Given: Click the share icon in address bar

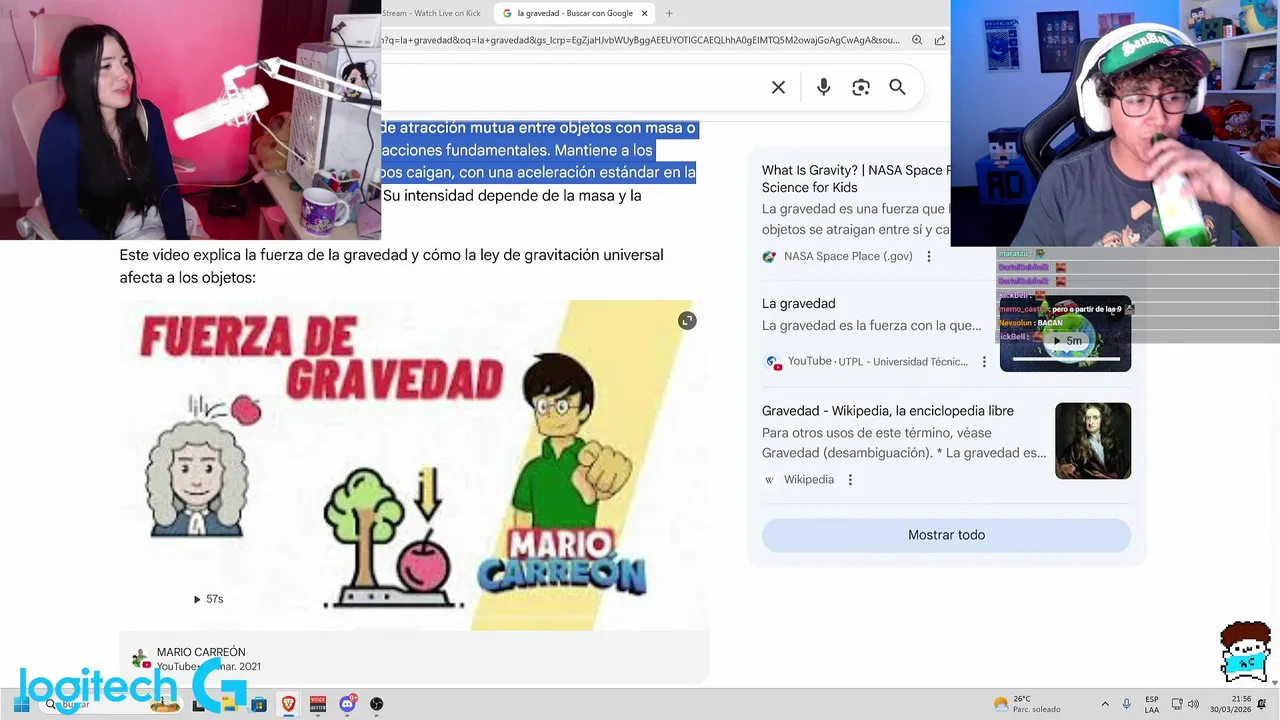Looking at the screenshot, I should (939, 40).
